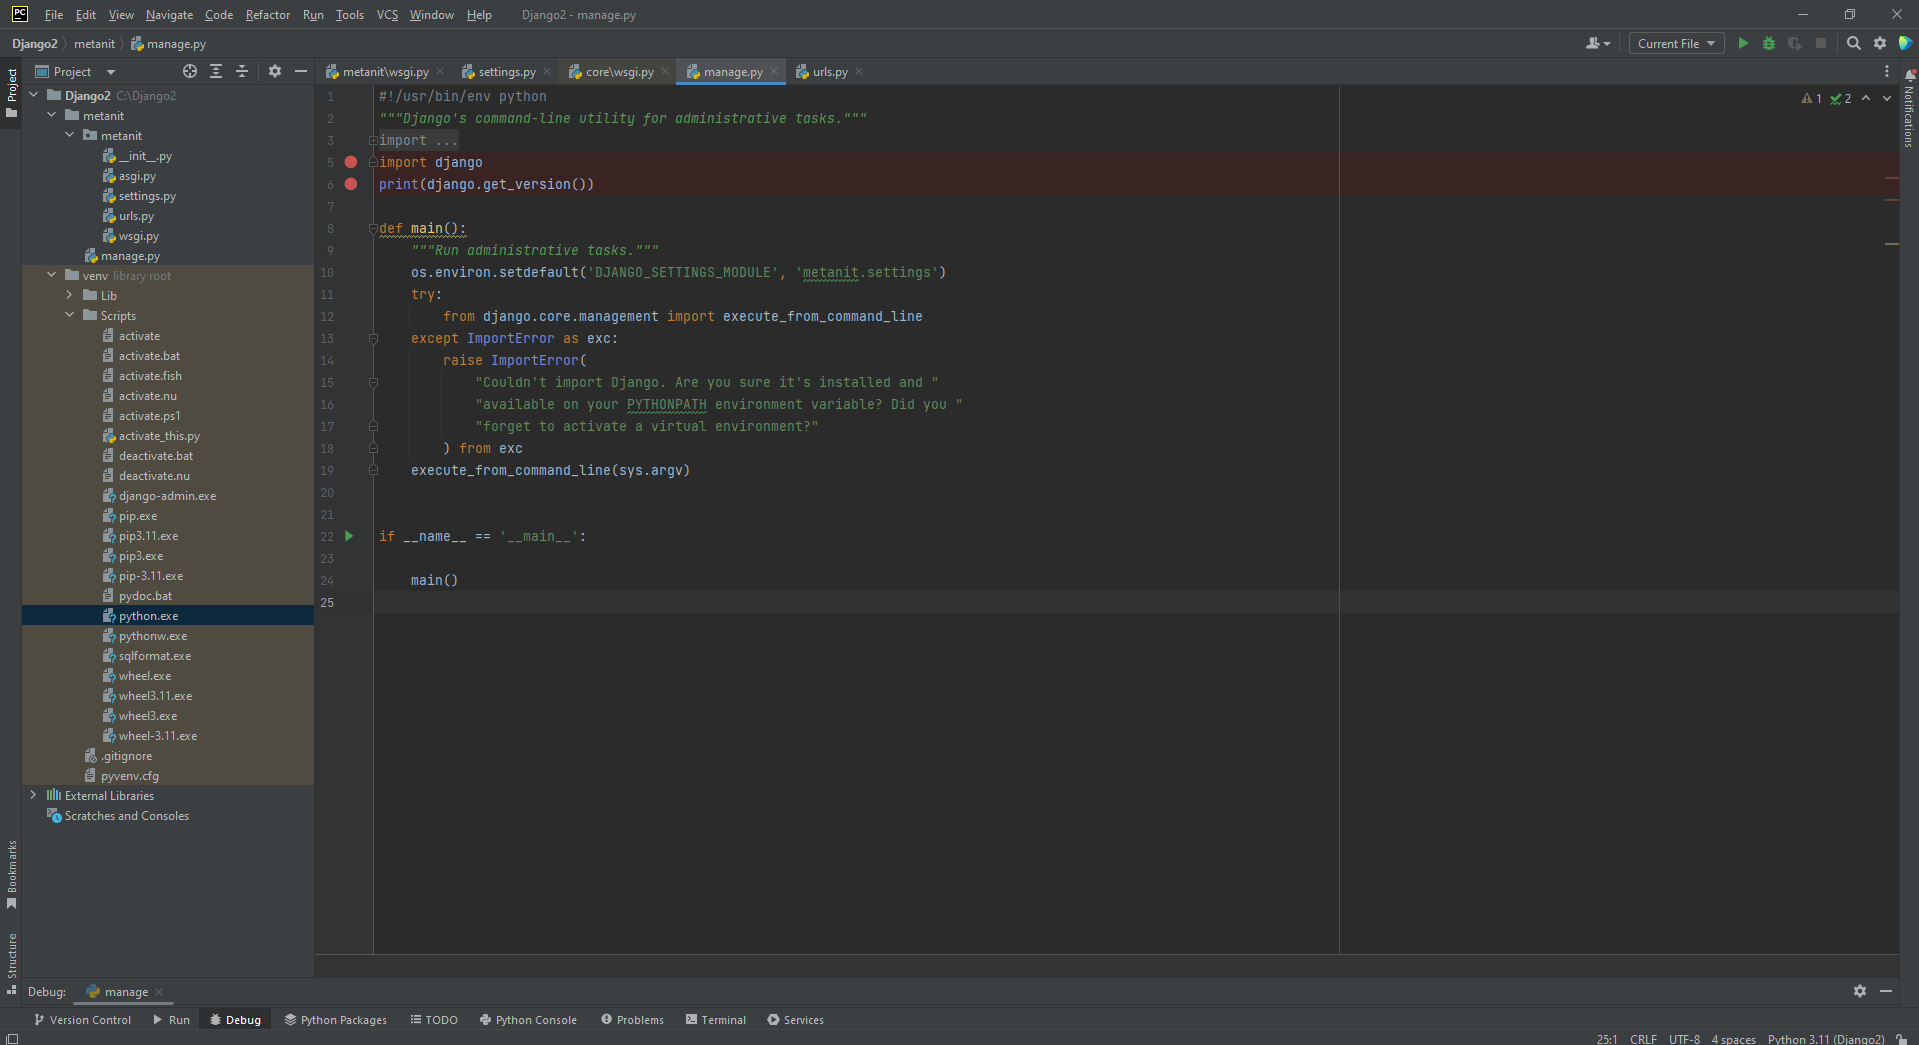Expand folded import block on line 3
This screenshot has height=1045, width=1919.
click(x=373, y=140)
